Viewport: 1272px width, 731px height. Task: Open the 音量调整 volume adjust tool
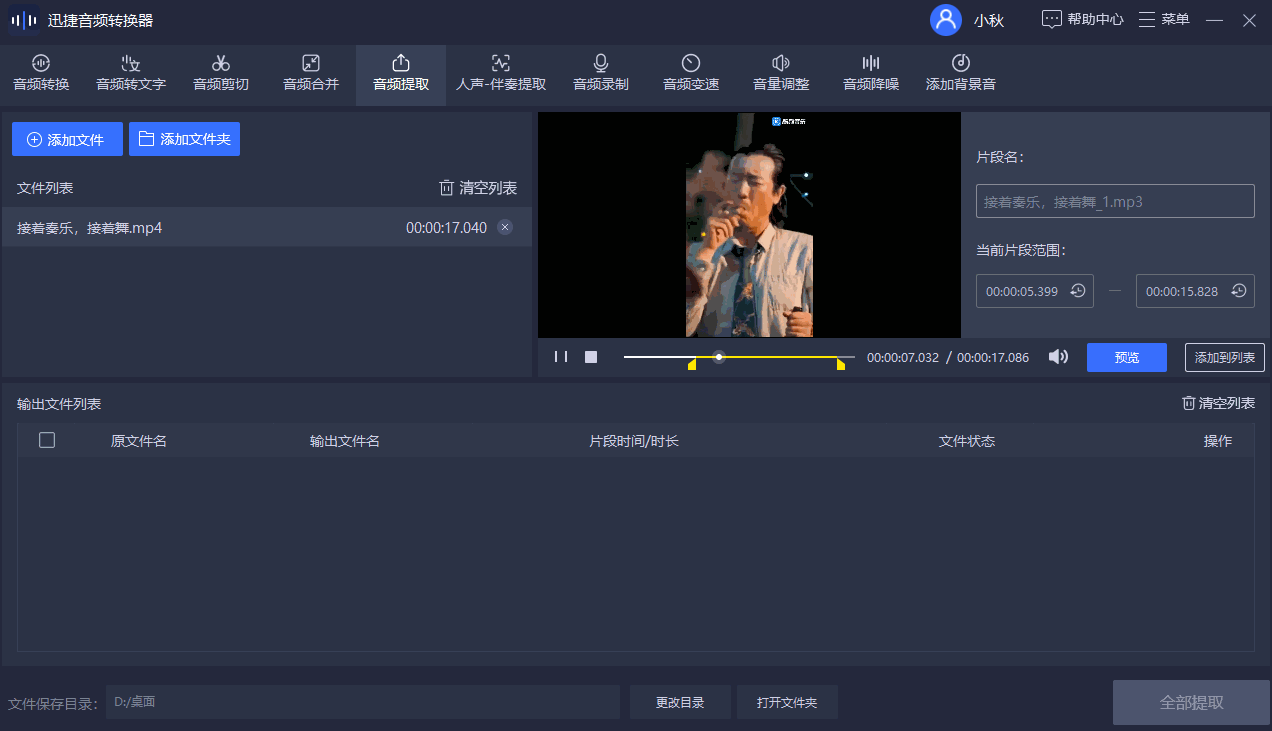coord(781,74)
